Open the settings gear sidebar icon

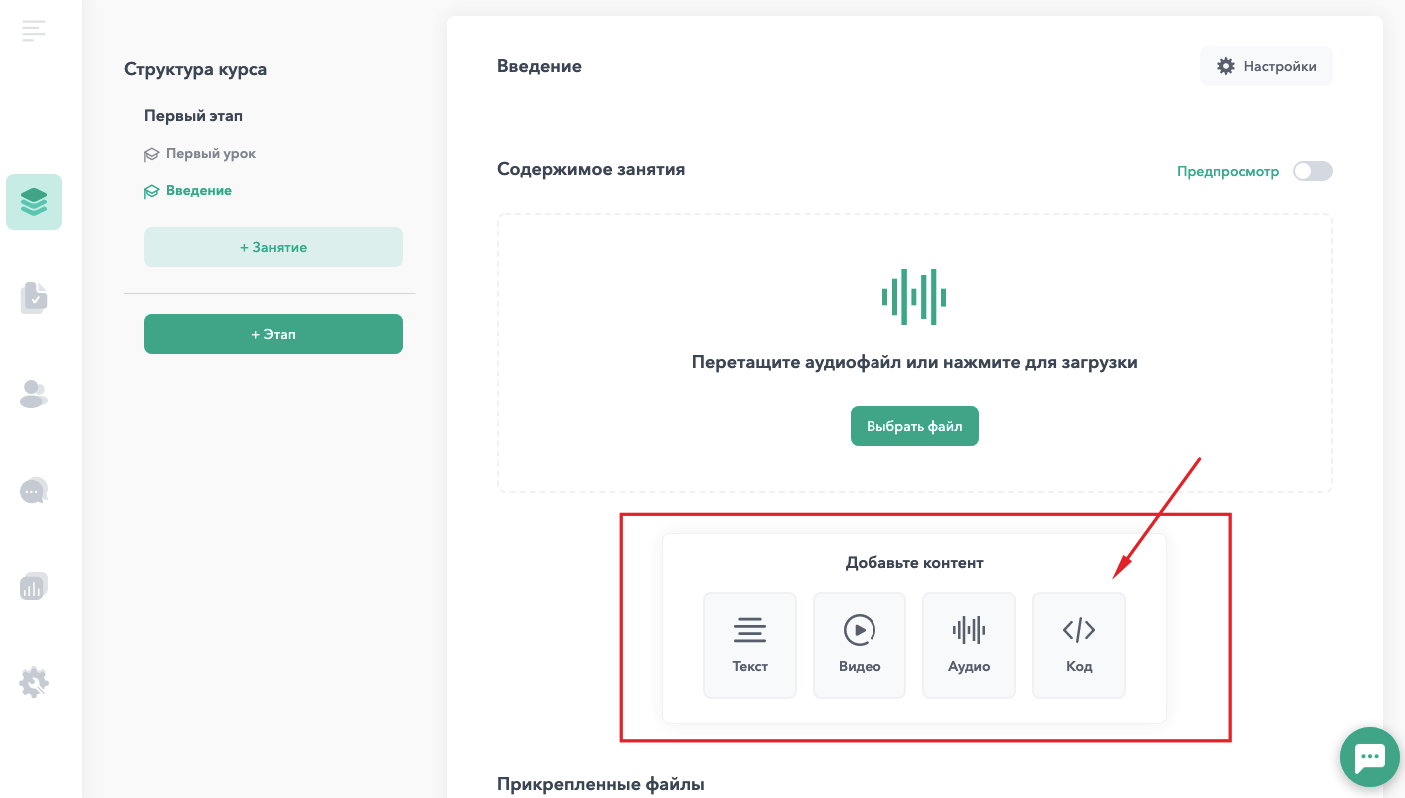coord(34,682)
